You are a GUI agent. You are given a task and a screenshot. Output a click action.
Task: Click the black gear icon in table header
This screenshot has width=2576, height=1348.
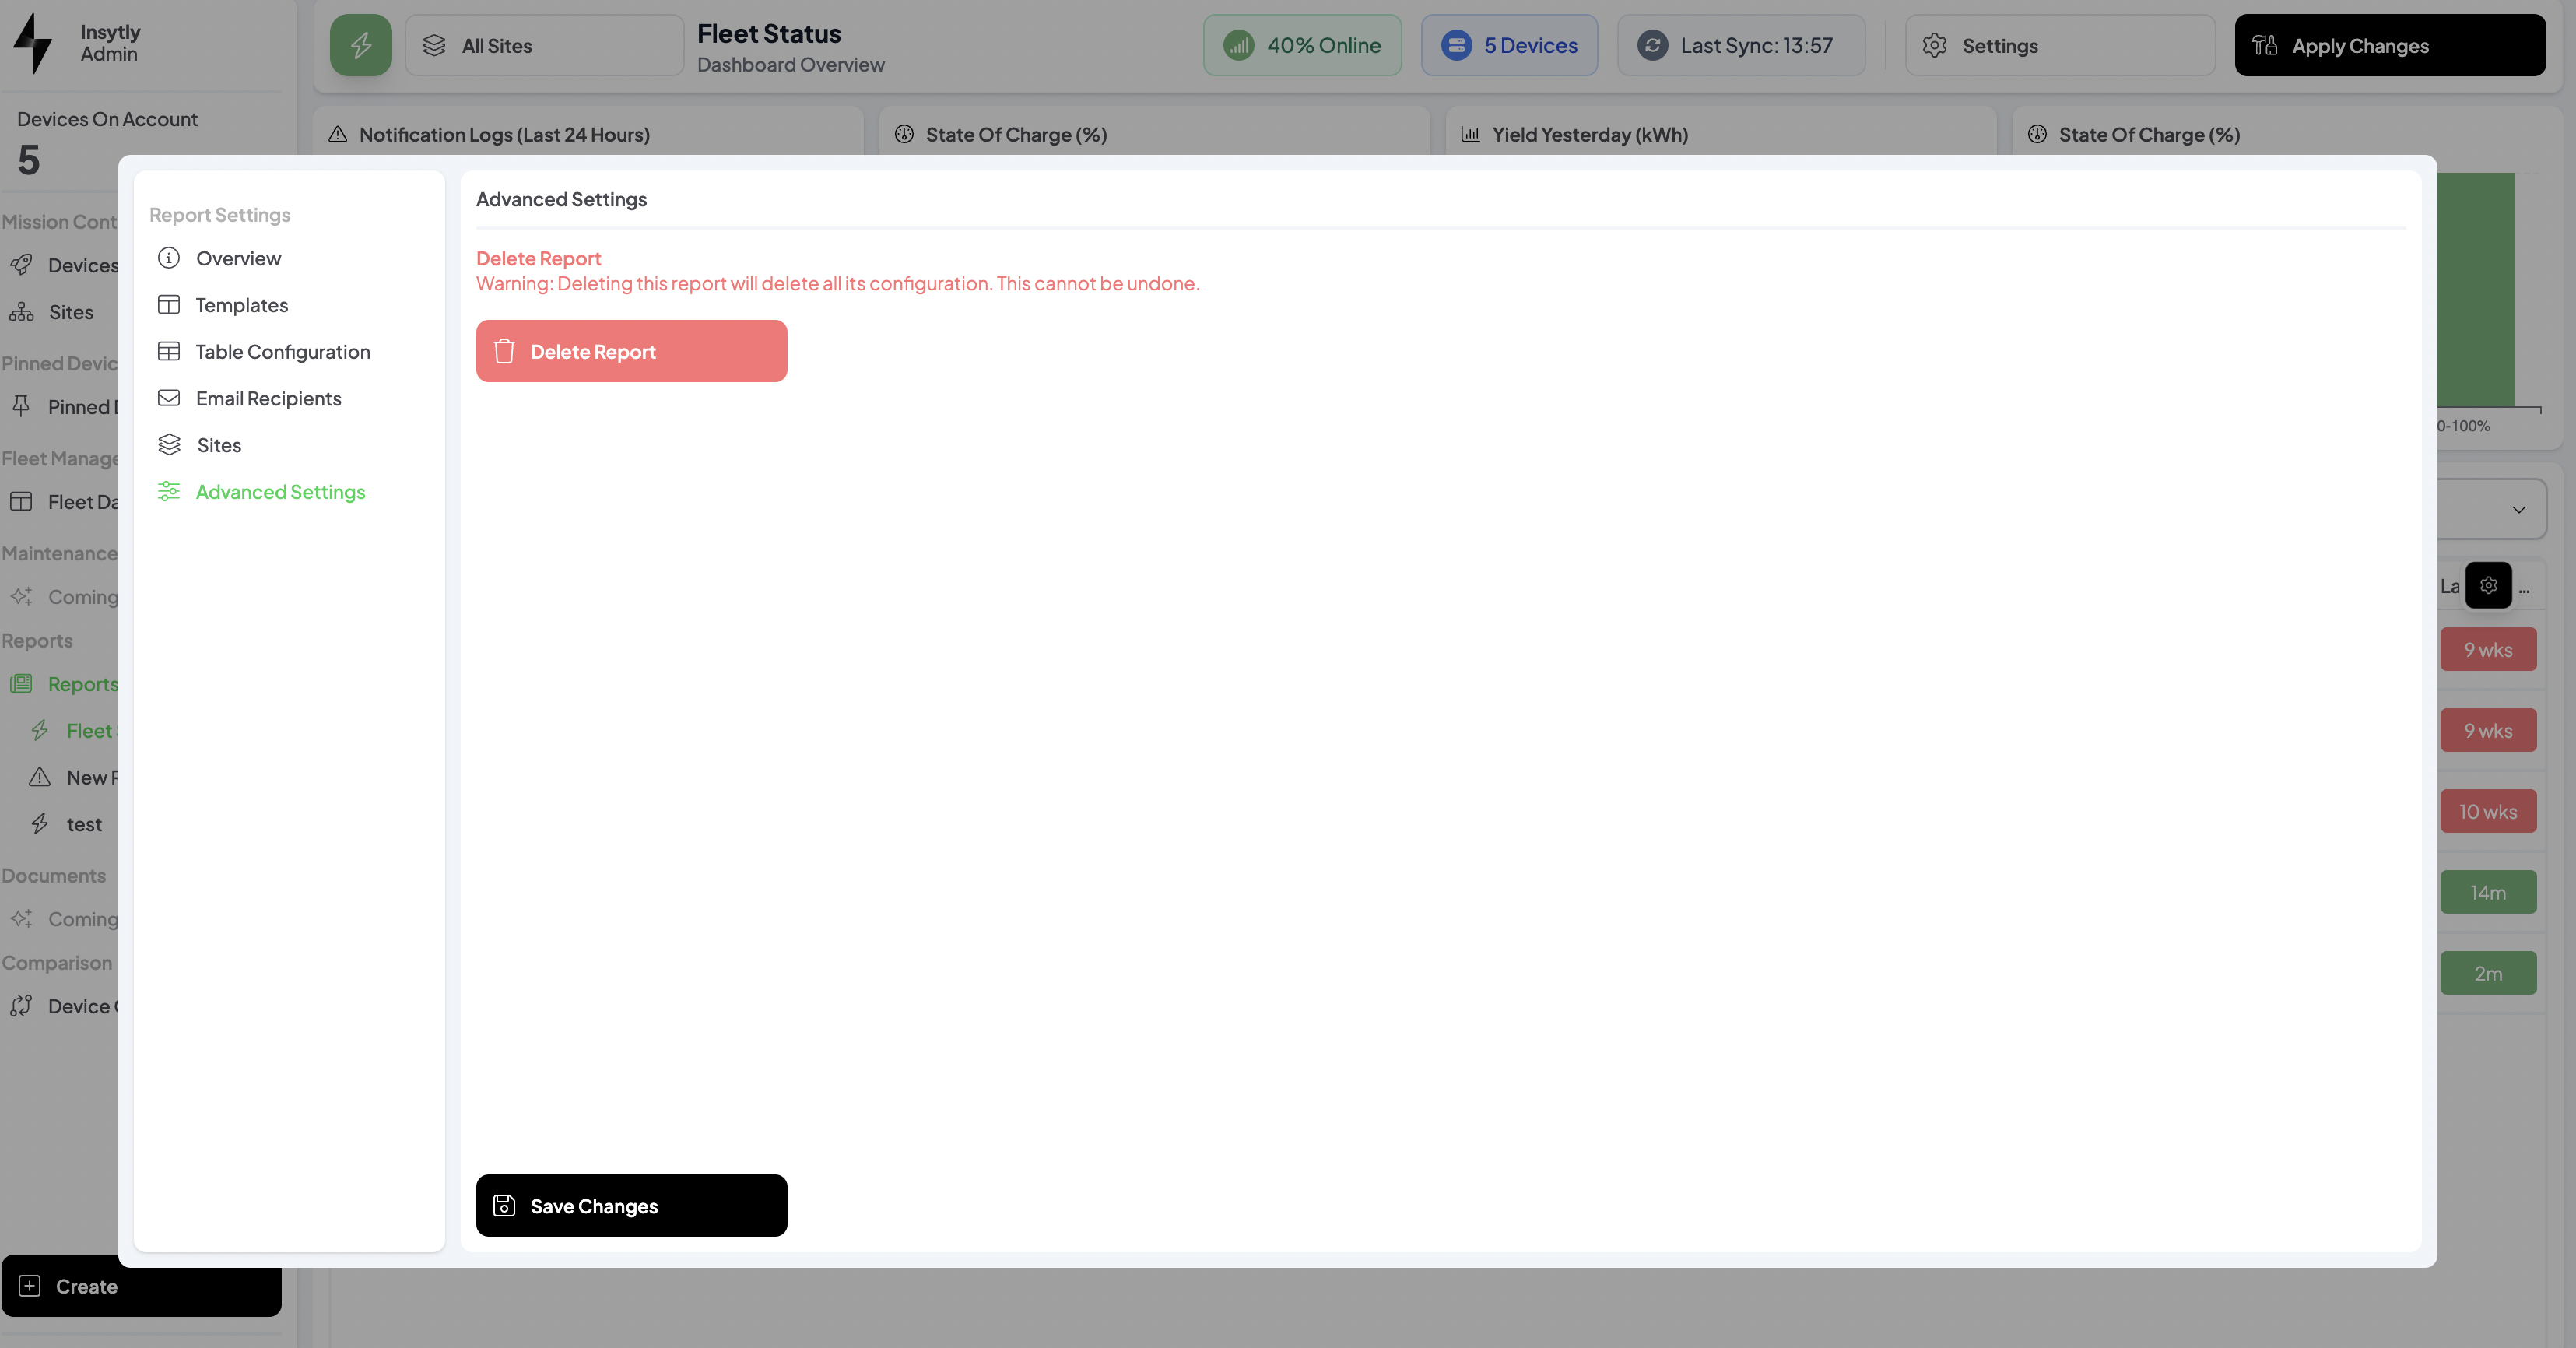pyautogui.click(x=2488, y=586)
